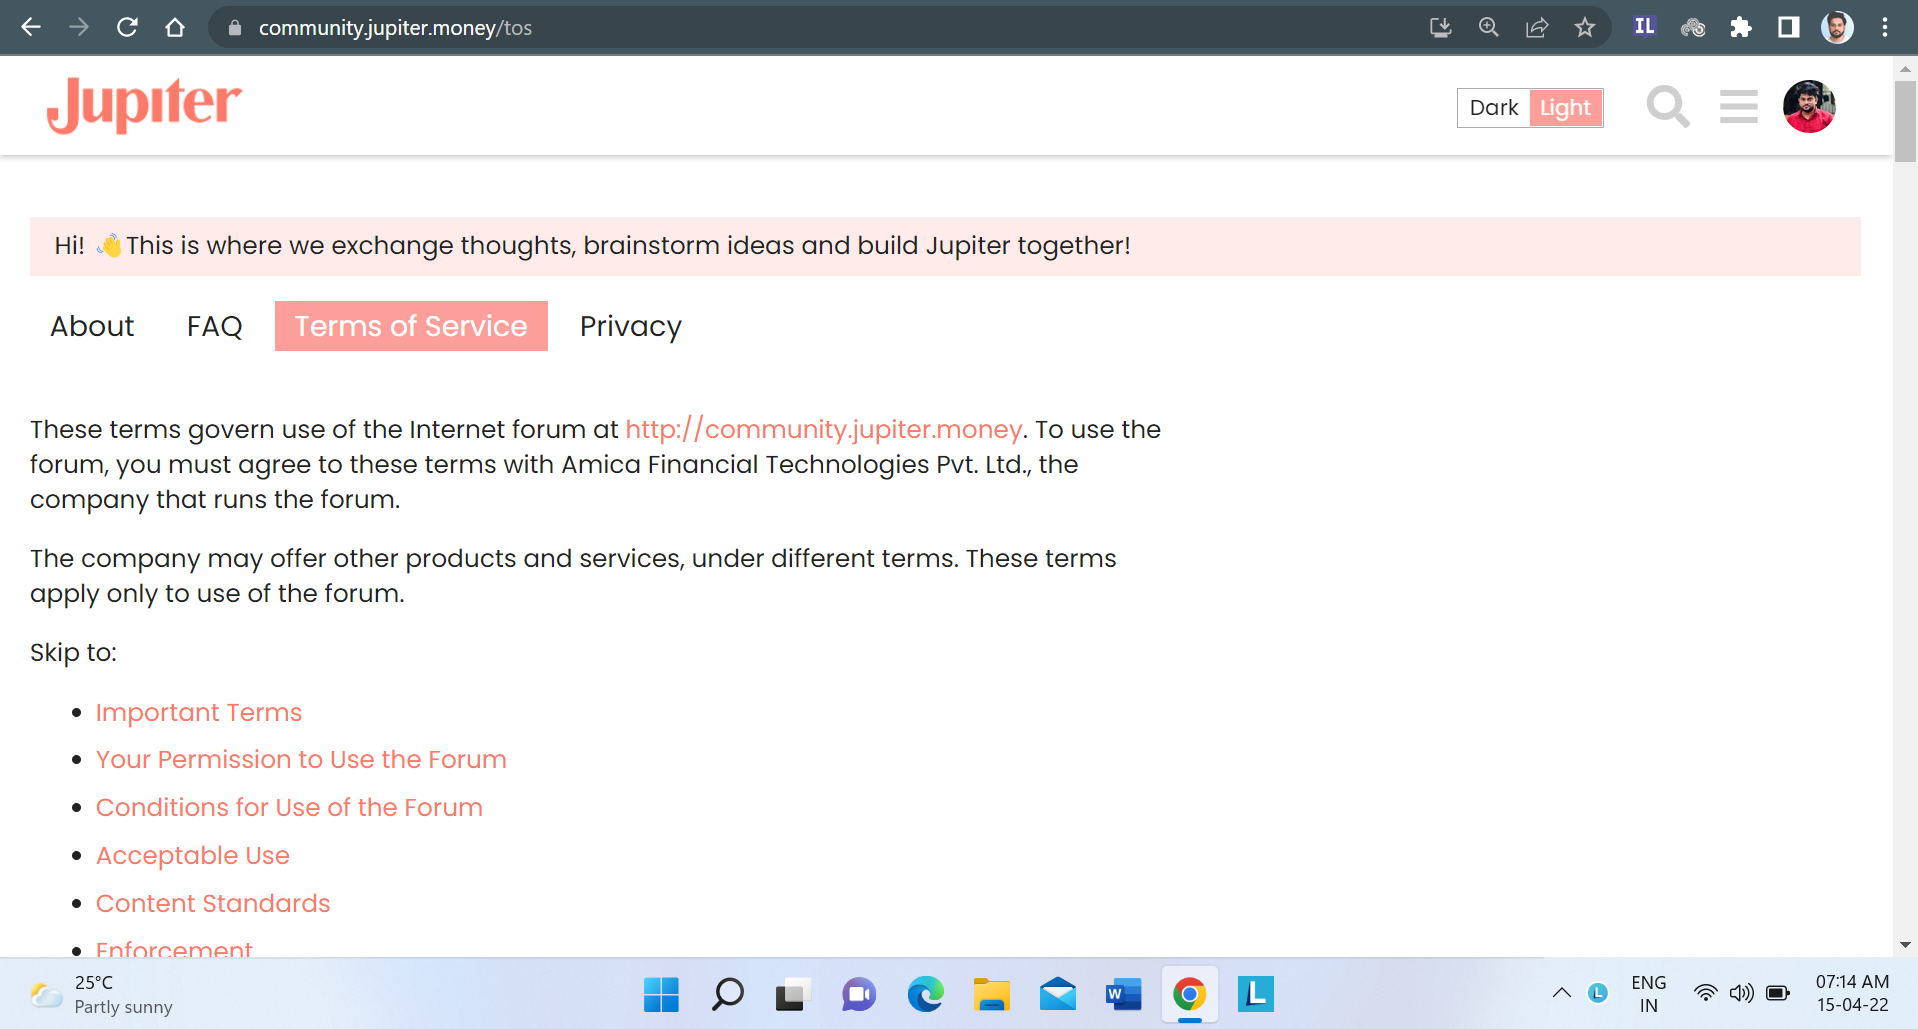The width and height of the screenshot is (1918, 1029).
Task: Open the forum search magnifier
Action: point(1668,106)
